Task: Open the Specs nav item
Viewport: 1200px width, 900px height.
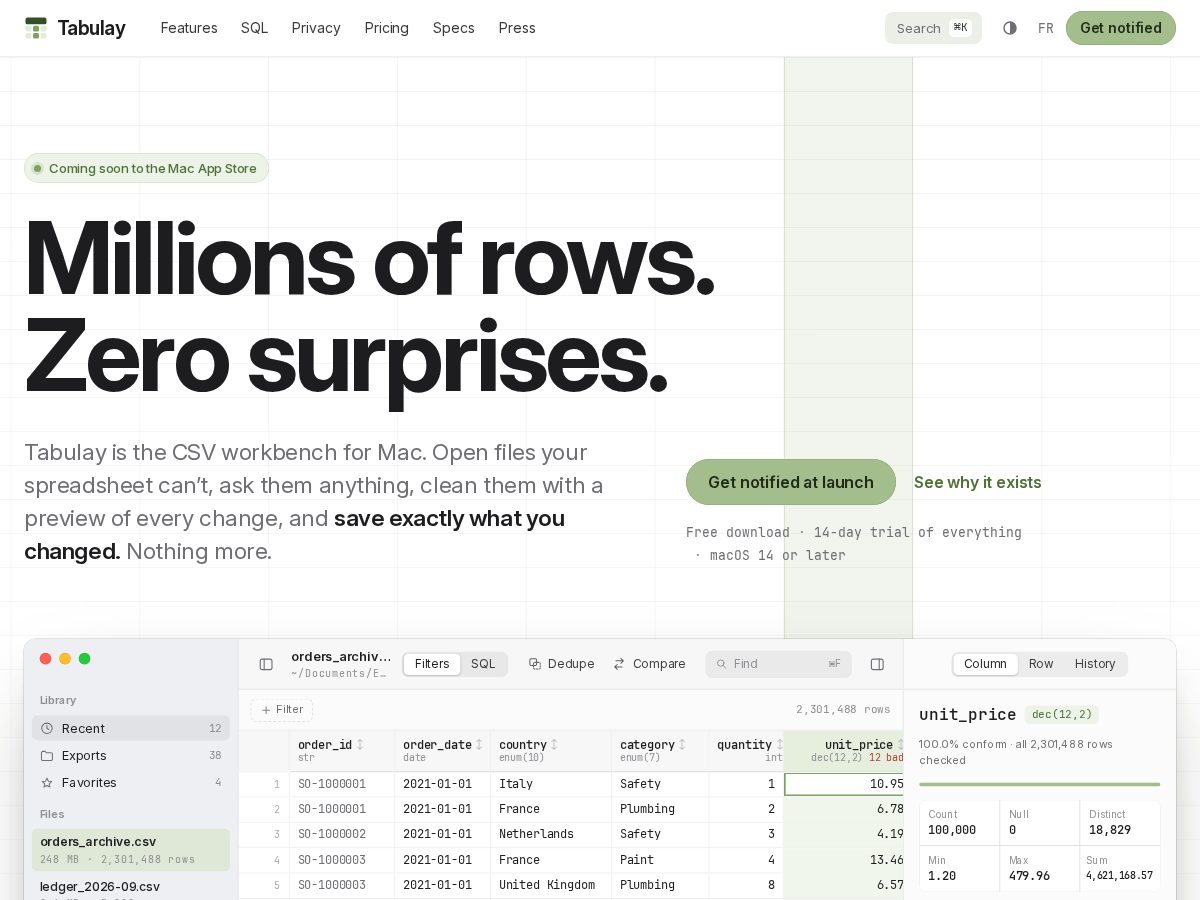Action: [454, 28]
